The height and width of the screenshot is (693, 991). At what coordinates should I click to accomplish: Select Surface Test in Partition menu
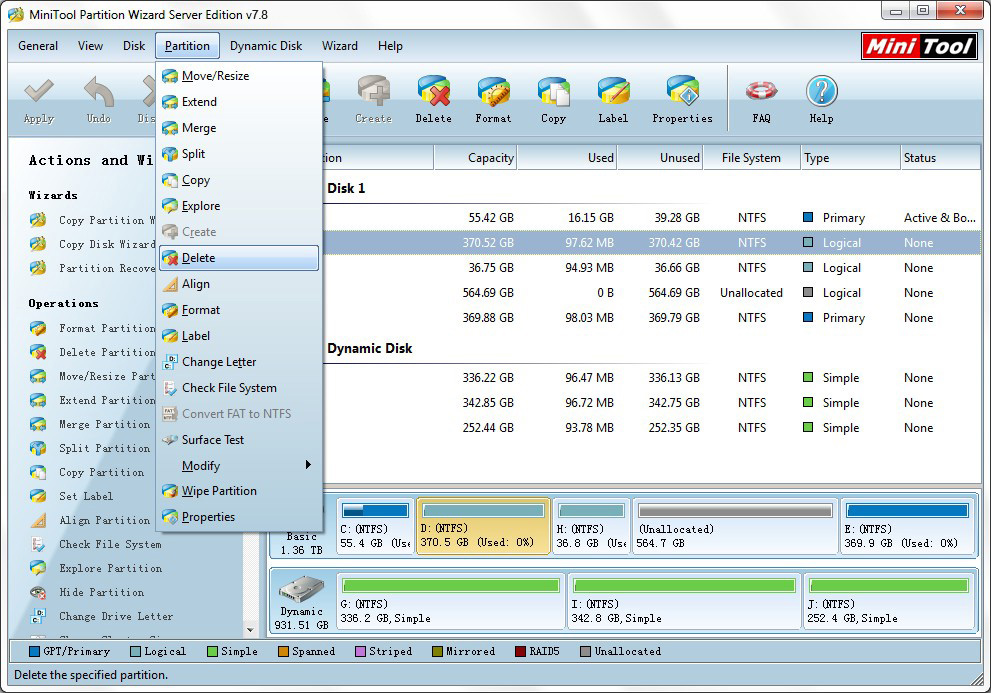(239, 439)
